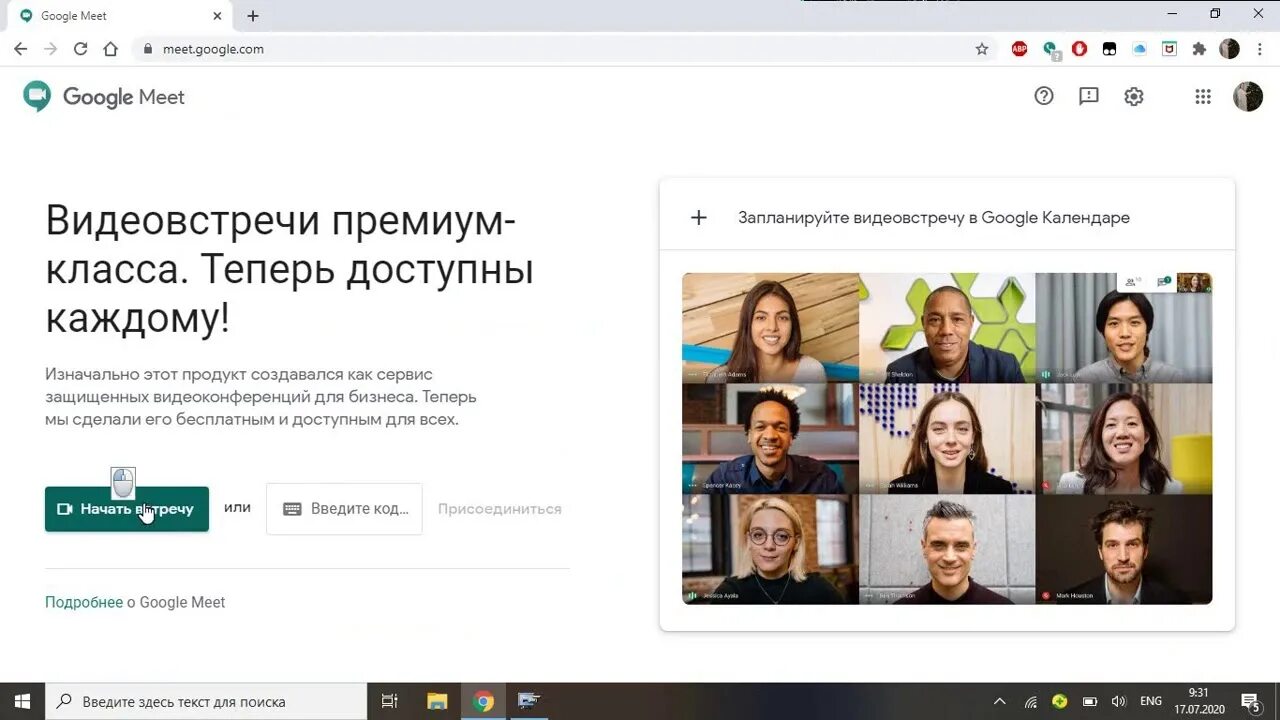Click the Начать встречу button
This screenshot has width=1280, height=720.
[127, 509]
